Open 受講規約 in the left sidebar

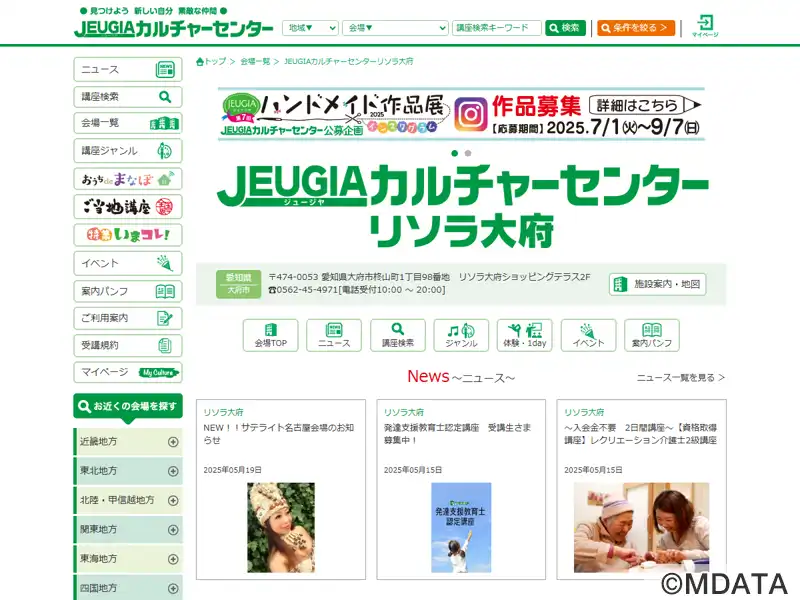[x=128, y=345]
